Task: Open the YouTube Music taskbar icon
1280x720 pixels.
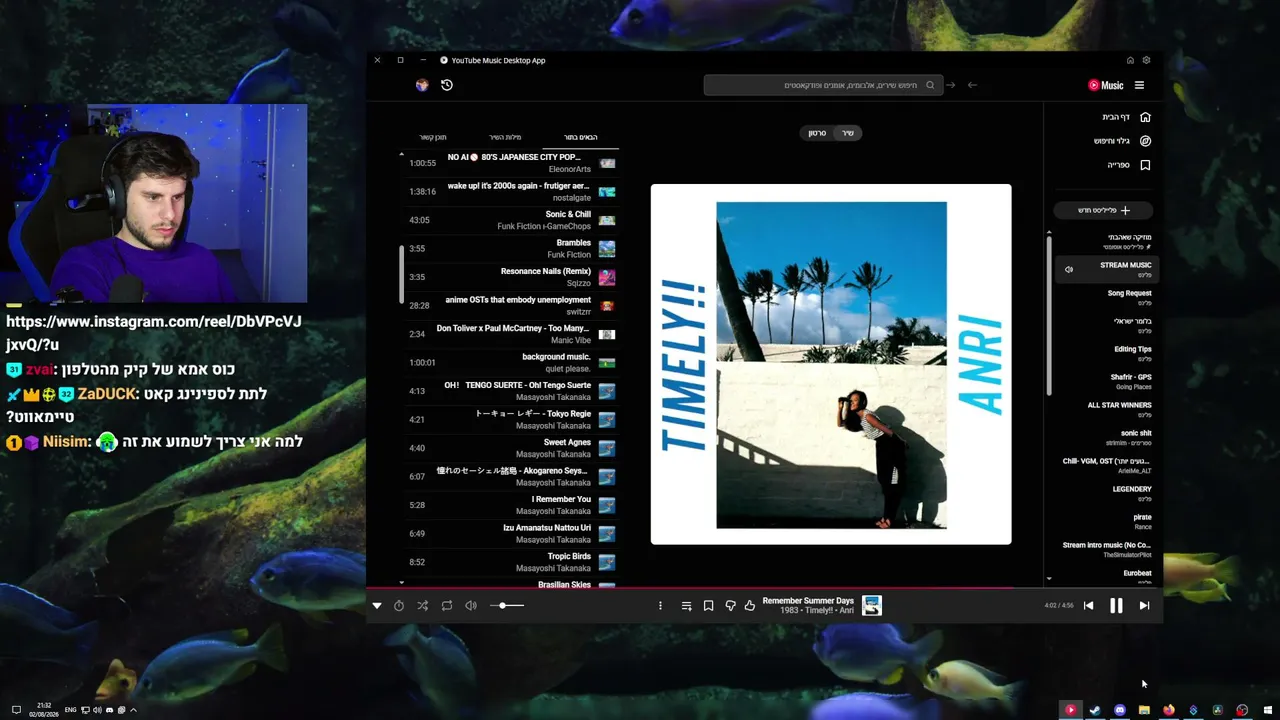Action: [1070, 710]
